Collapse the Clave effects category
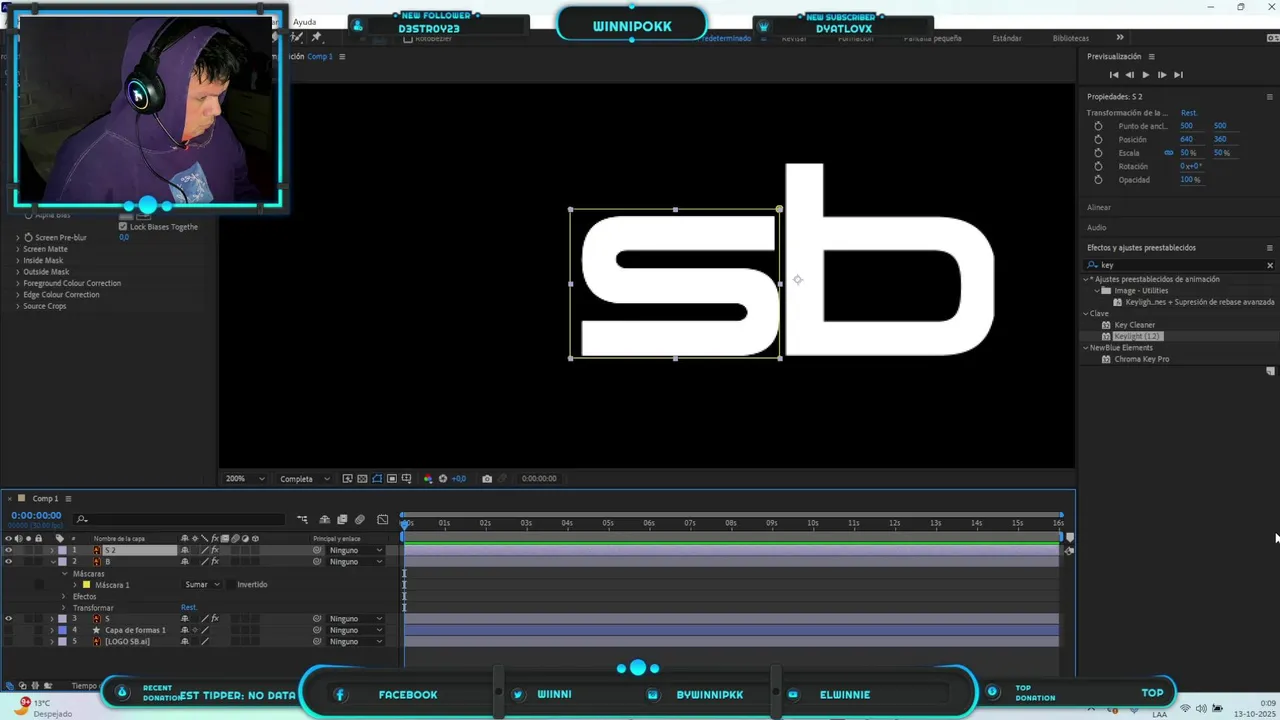The width and height of the screenshot is (1280, 720). point(1086,314)
